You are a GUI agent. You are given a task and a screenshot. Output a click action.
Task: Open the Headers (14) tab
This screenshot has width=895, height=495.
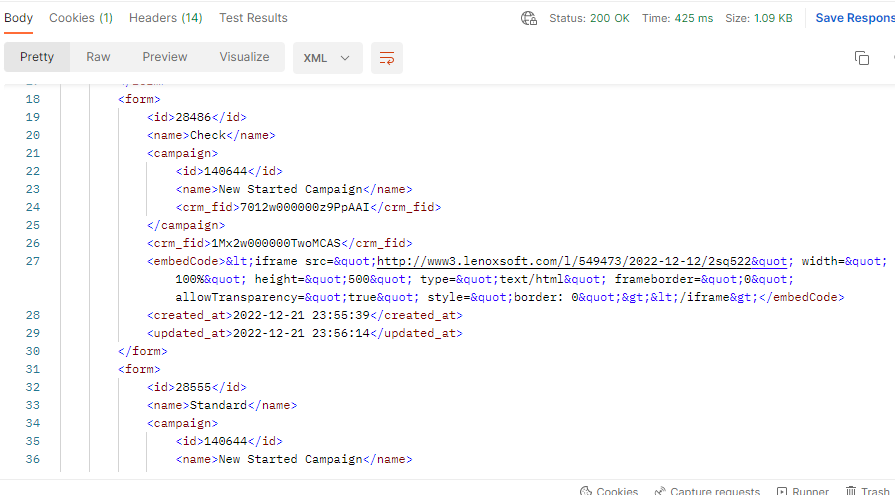(x=165, y=18)
